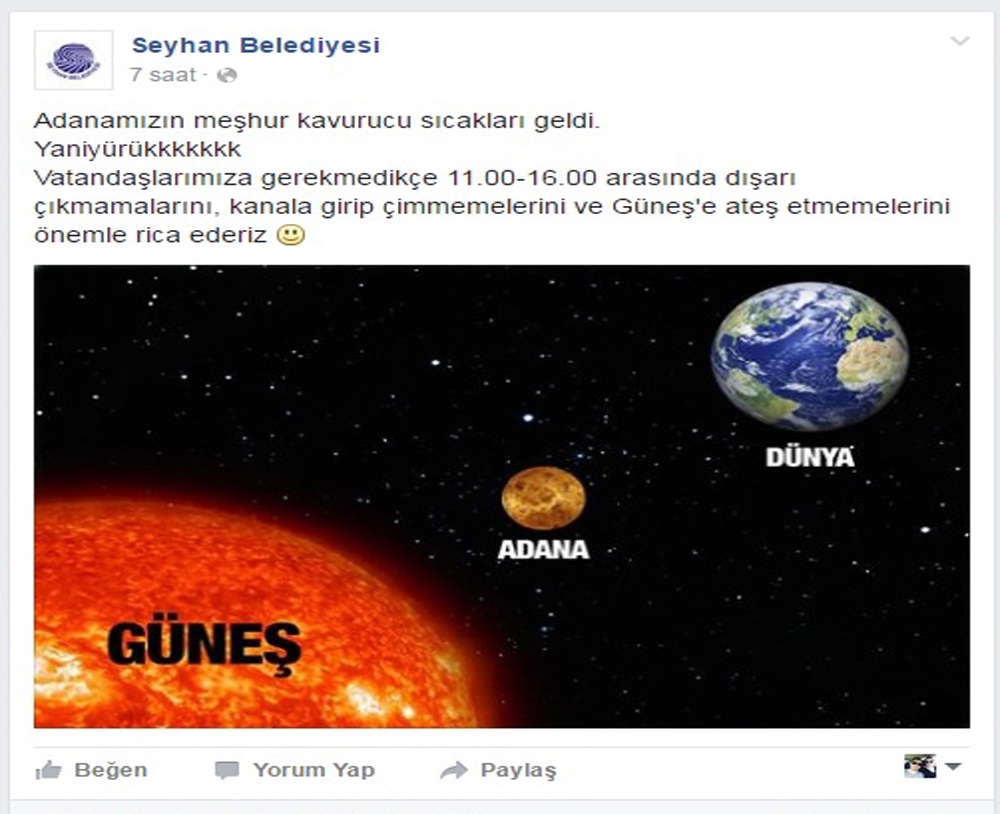Click the DÜNYA label under the Earth

pos(810,457)
